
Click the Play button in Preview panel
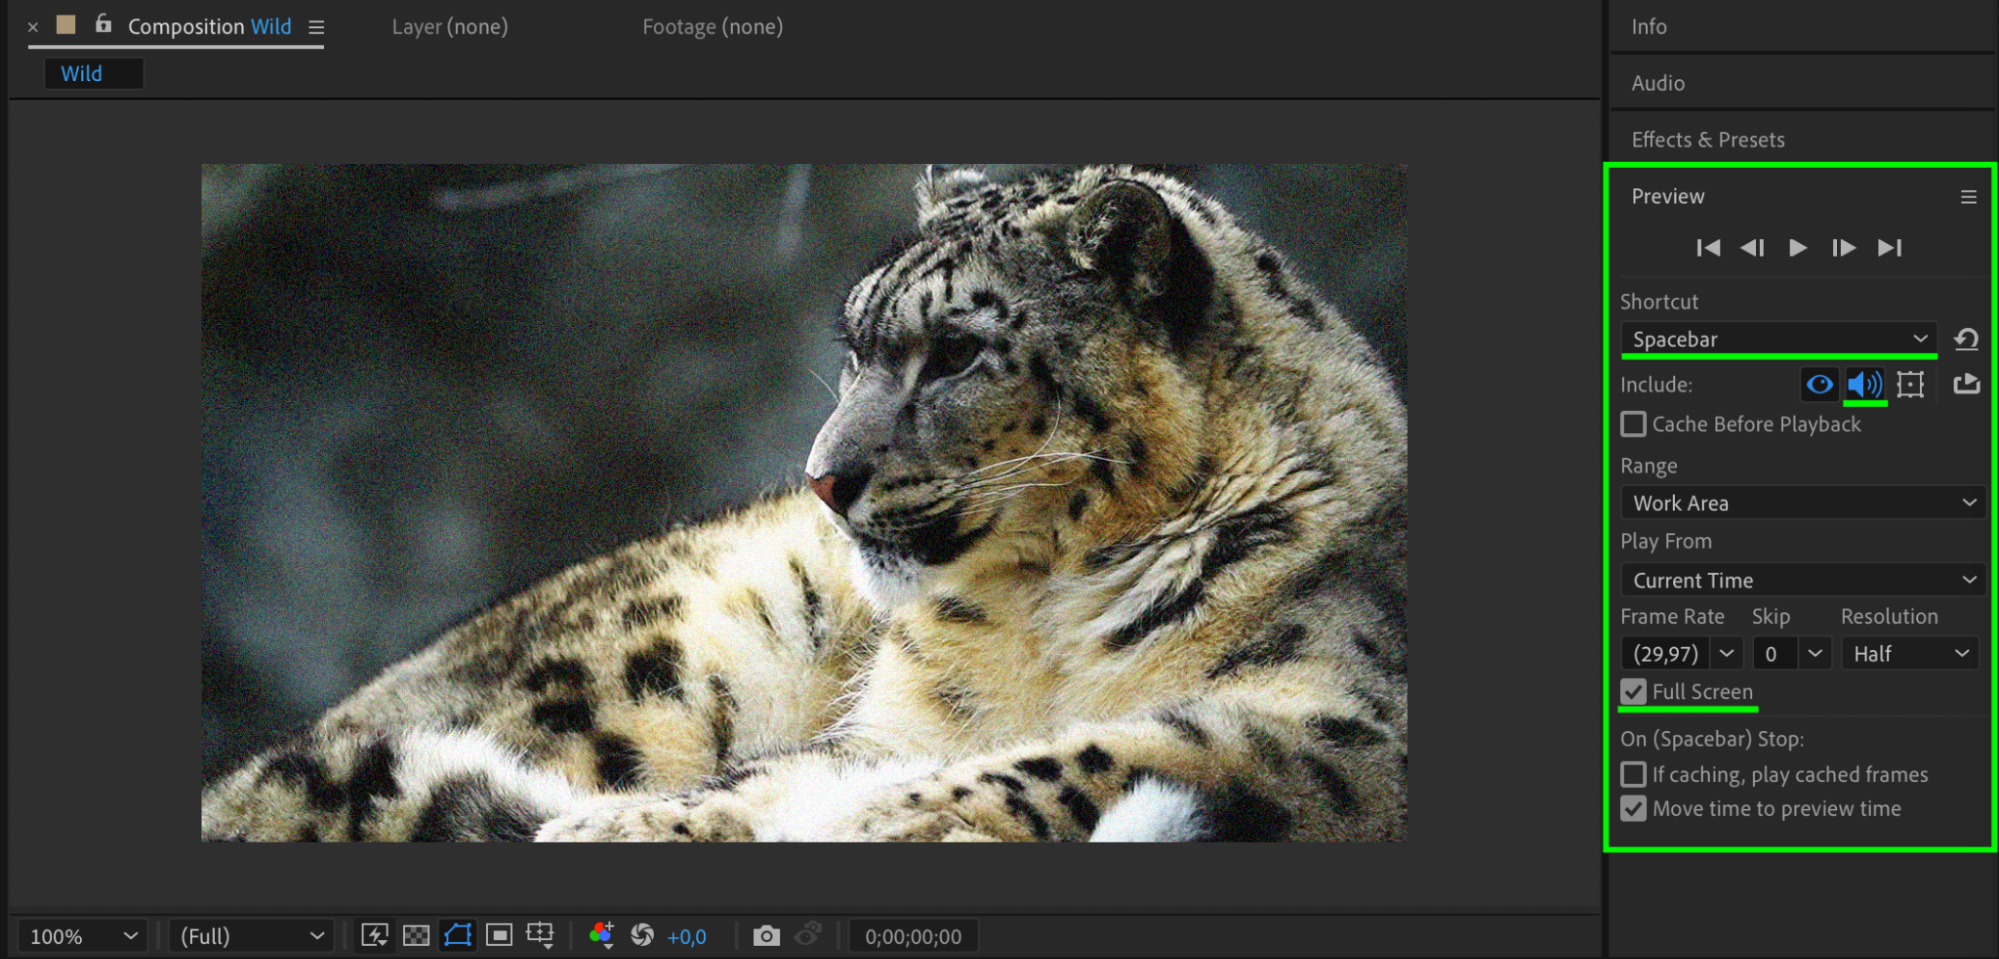pyautogui.click(x=1797, y=248)
